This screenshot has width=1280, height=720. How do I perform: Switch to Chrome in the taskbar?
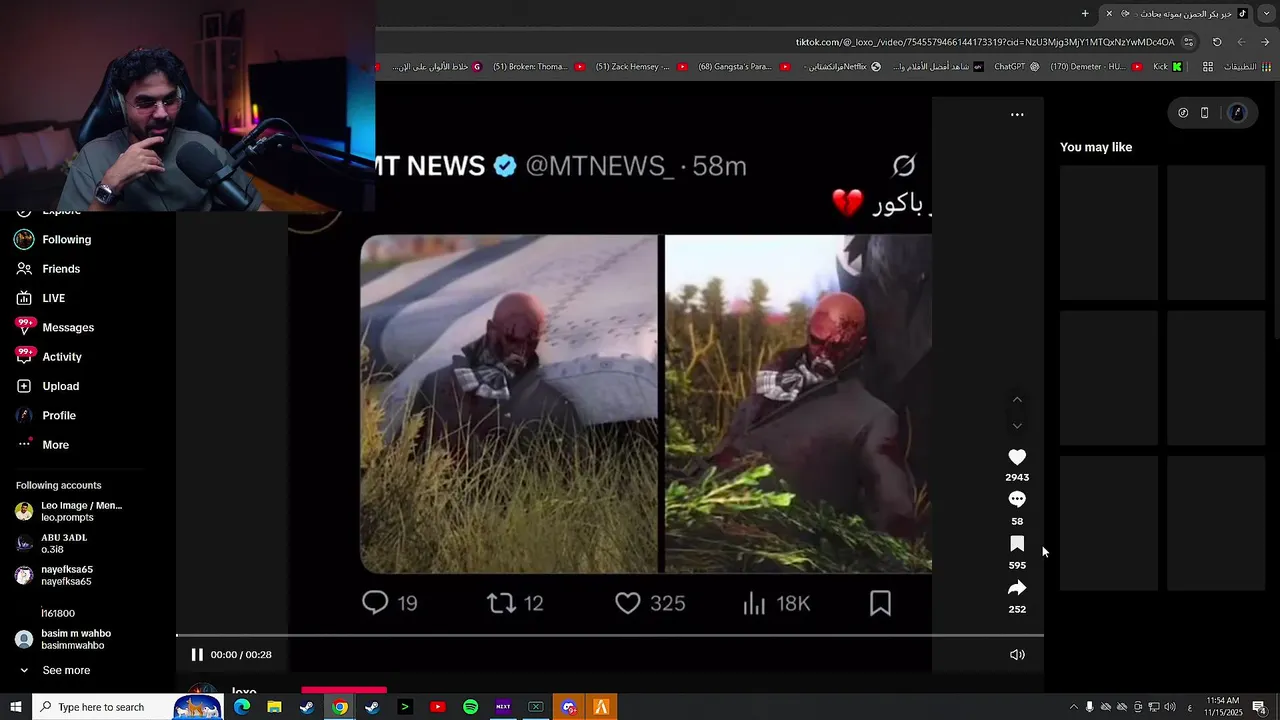click(x=340, y=707)
